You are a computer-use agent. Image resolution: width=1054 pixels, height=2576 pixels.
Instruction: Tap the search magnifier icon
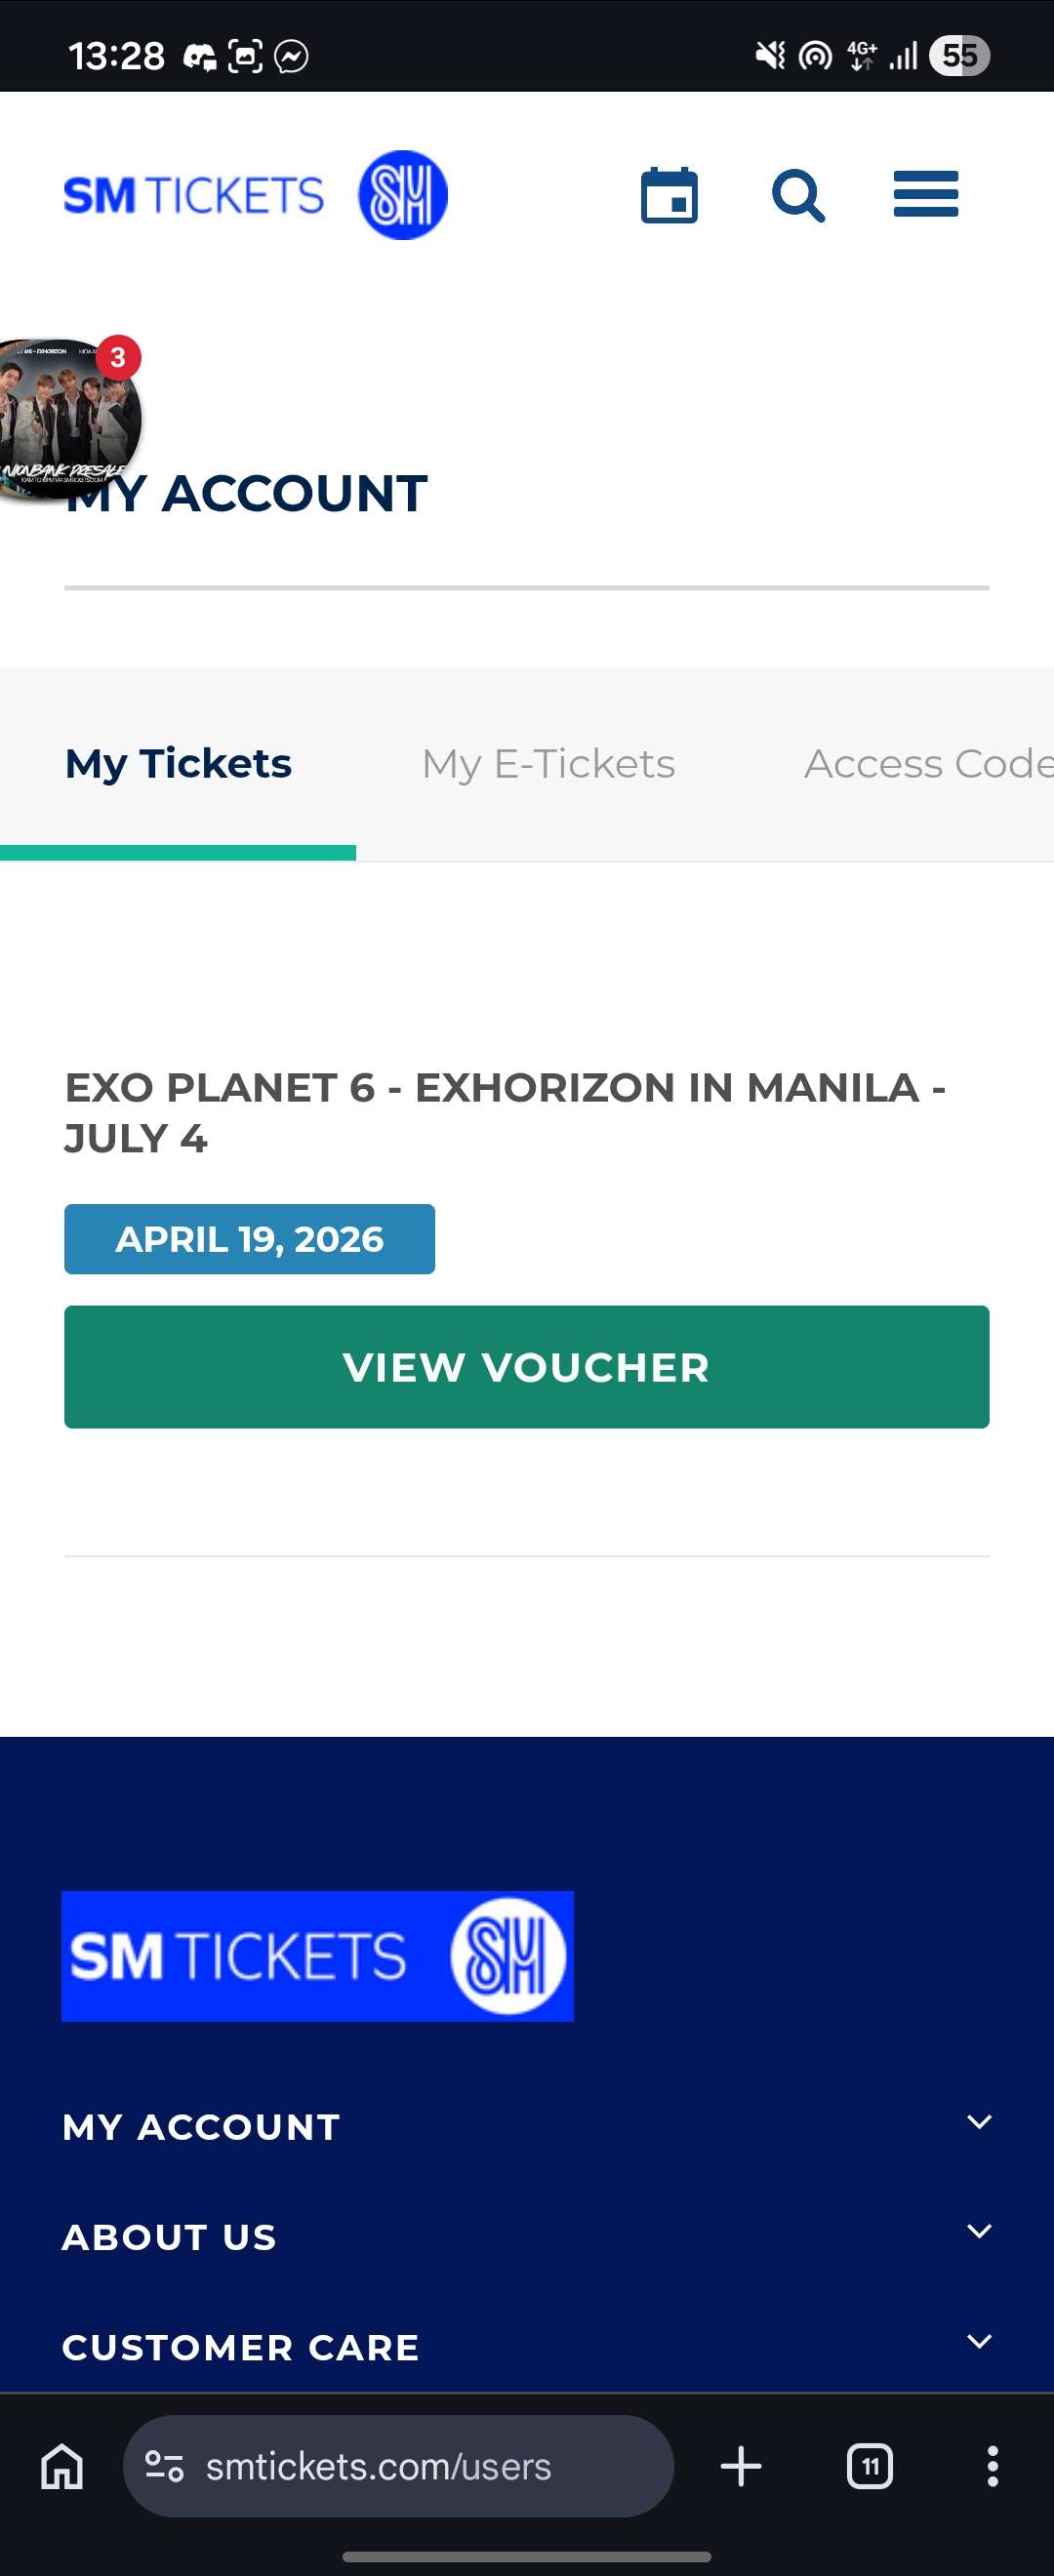pyautogui.click(x=798, y=195)
